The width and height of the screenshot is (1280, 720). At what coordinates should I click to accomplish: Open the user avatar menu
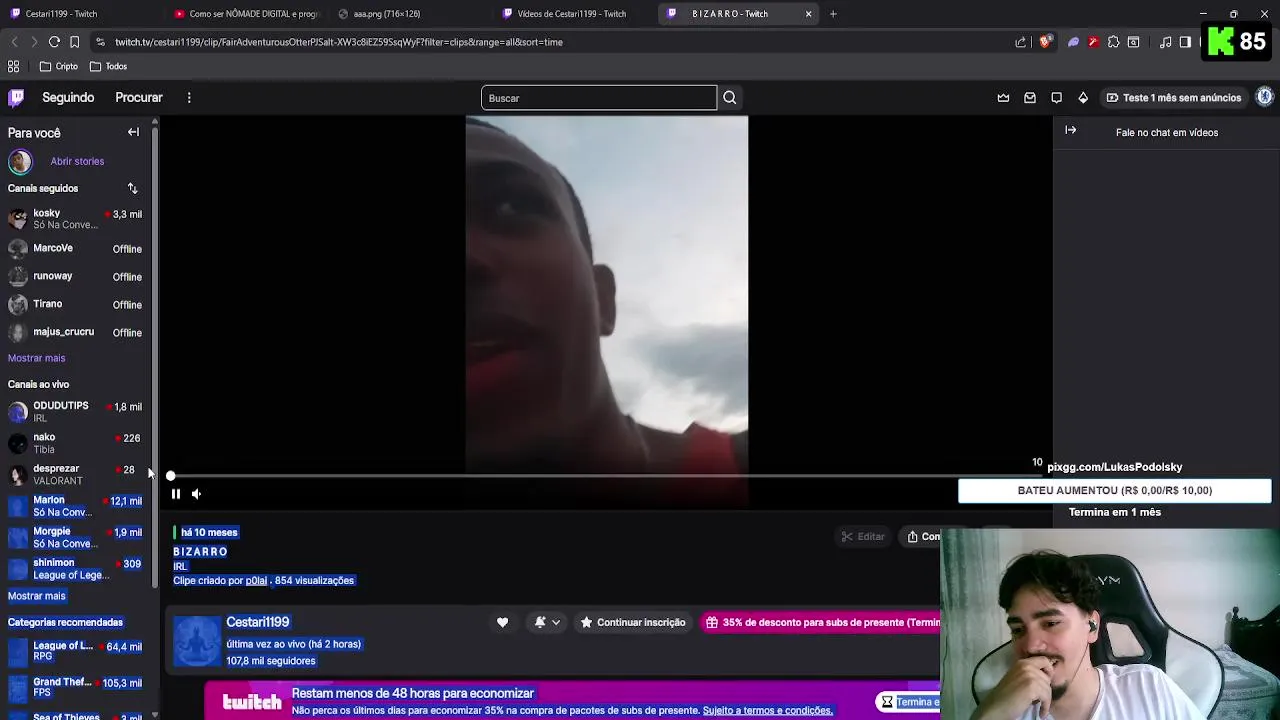1264,97
